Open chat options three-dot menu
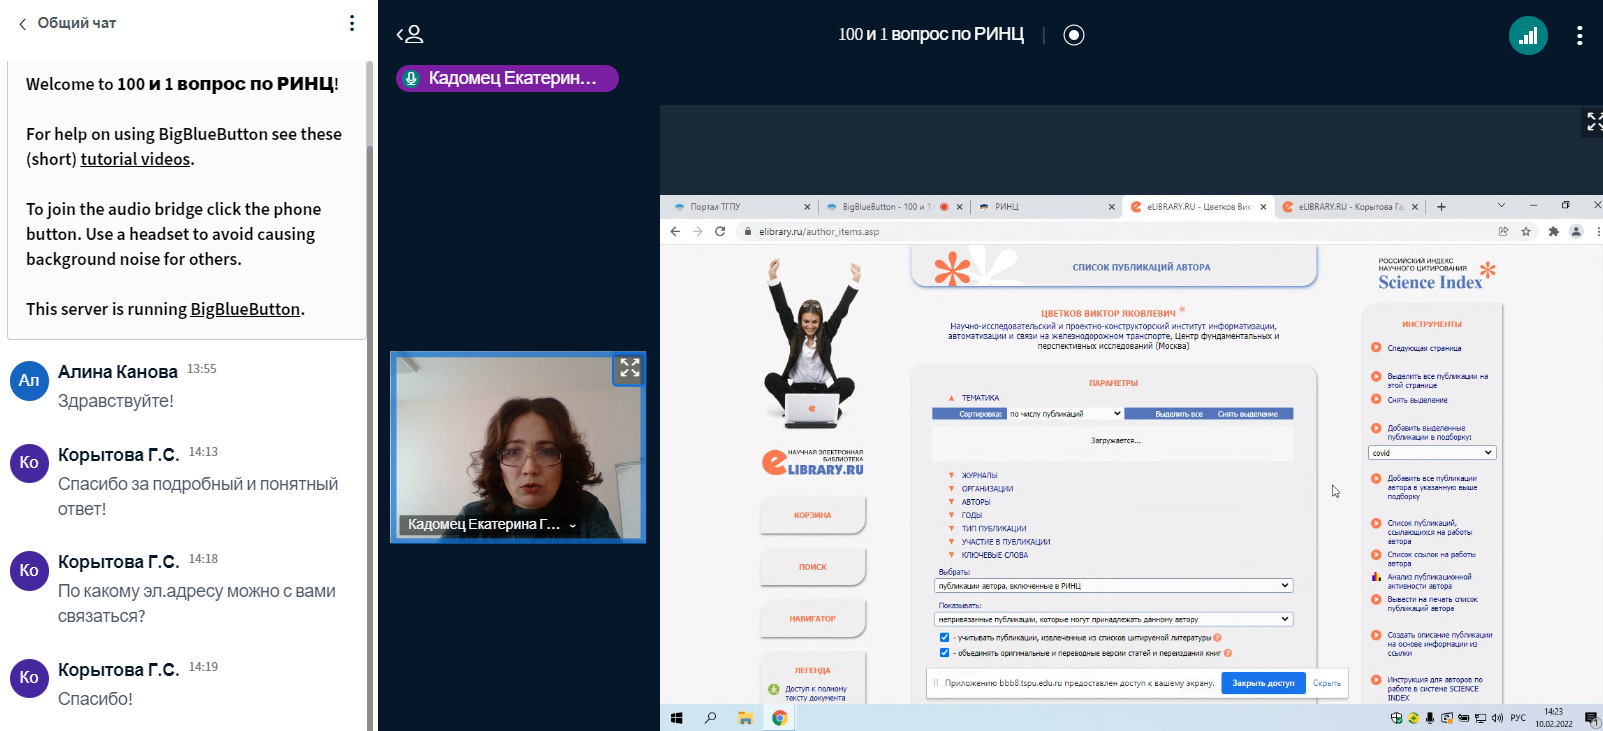The width and height of the screenshot is (1603, 731). click(x=352, y=23)
